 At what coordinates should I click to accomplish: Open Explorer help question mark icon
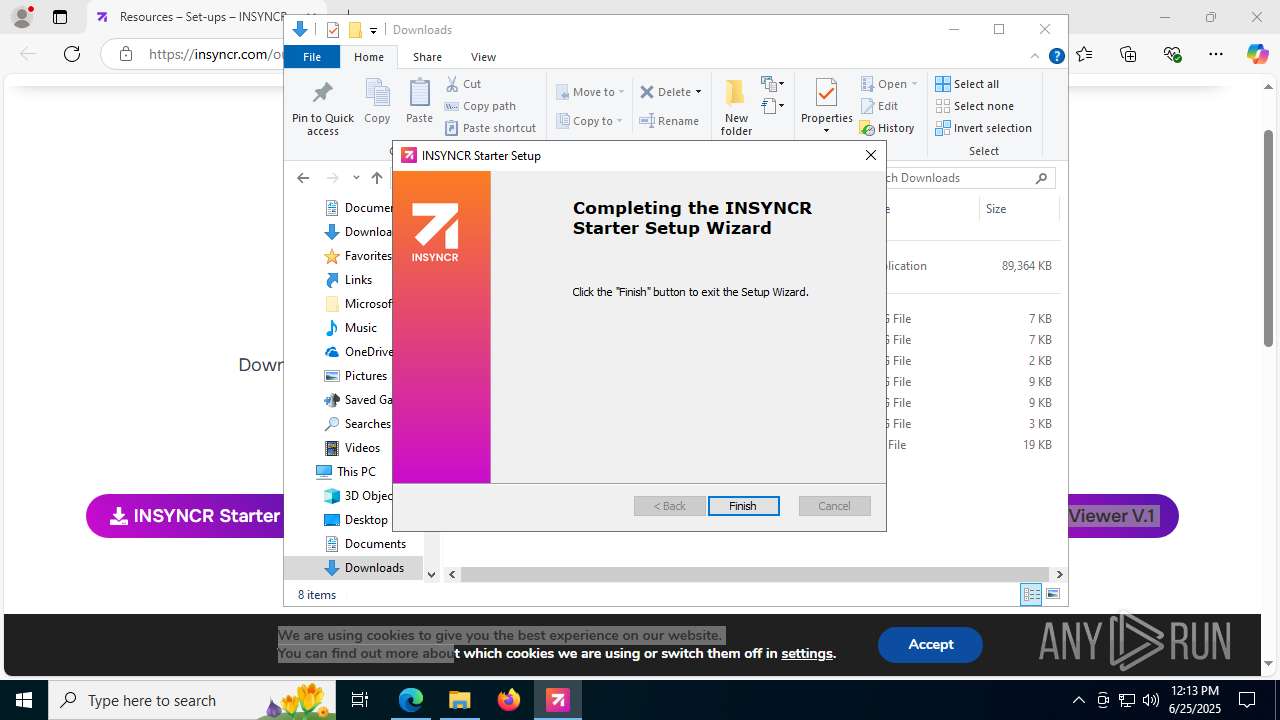tap(1056, 56)
